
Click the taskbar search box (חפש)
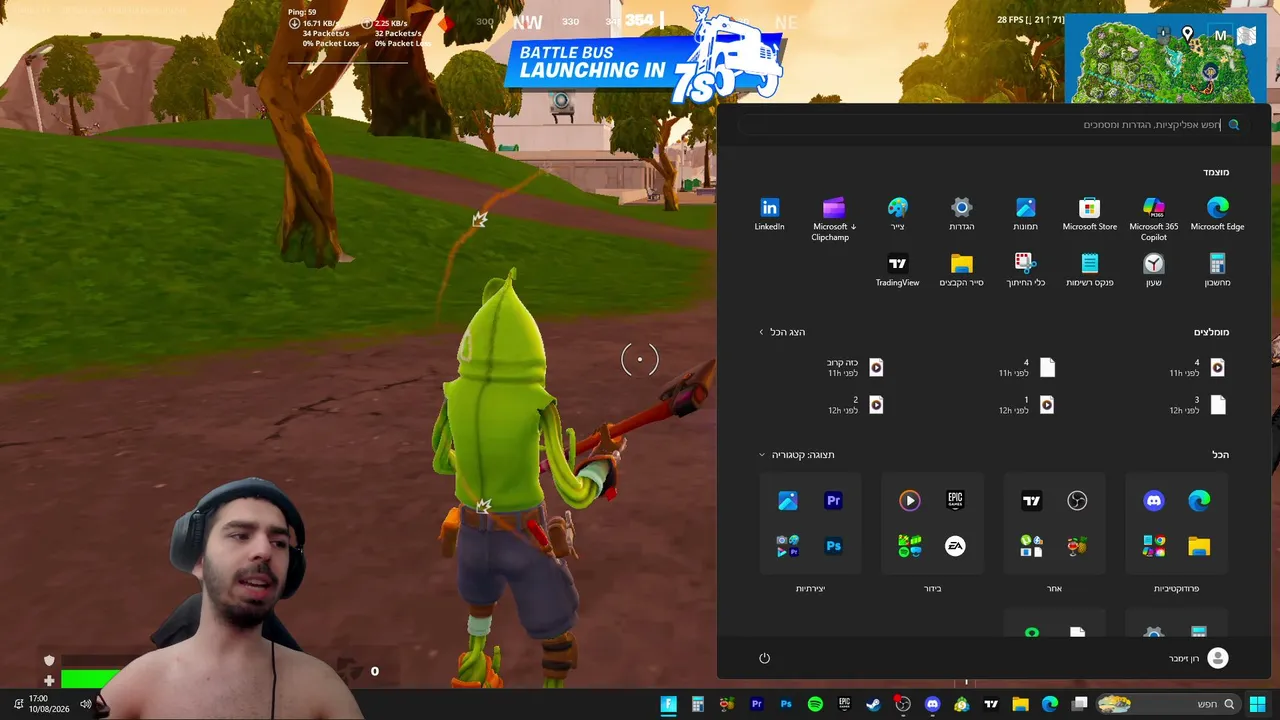click(1166, 704)
